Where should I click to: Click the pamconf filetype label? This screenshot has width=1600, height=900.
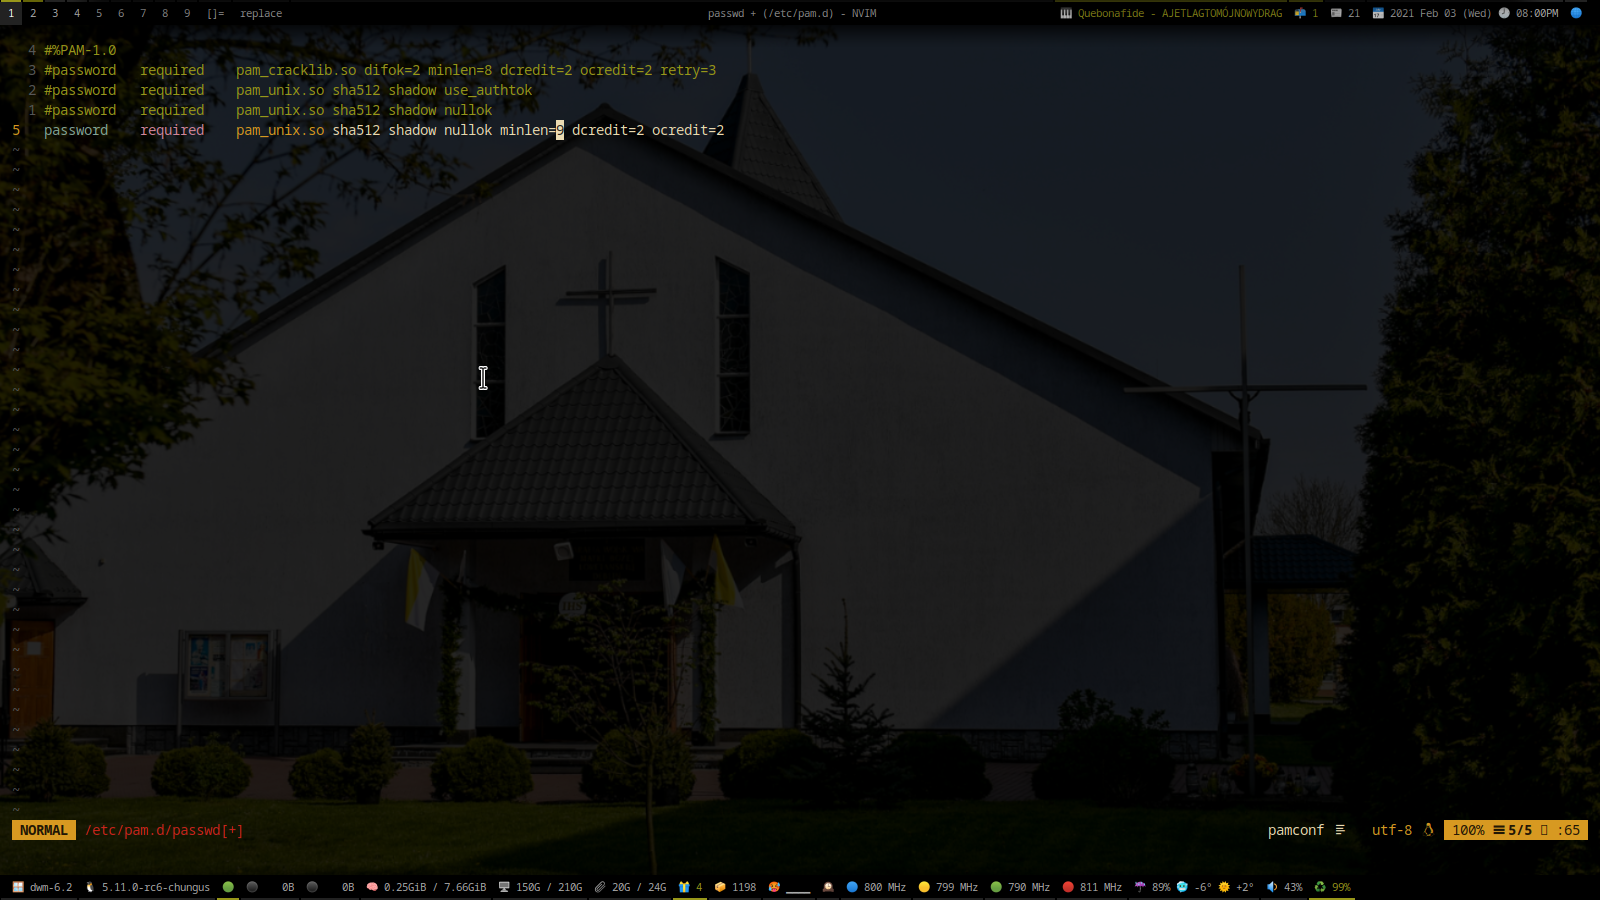pos(1295,830)
